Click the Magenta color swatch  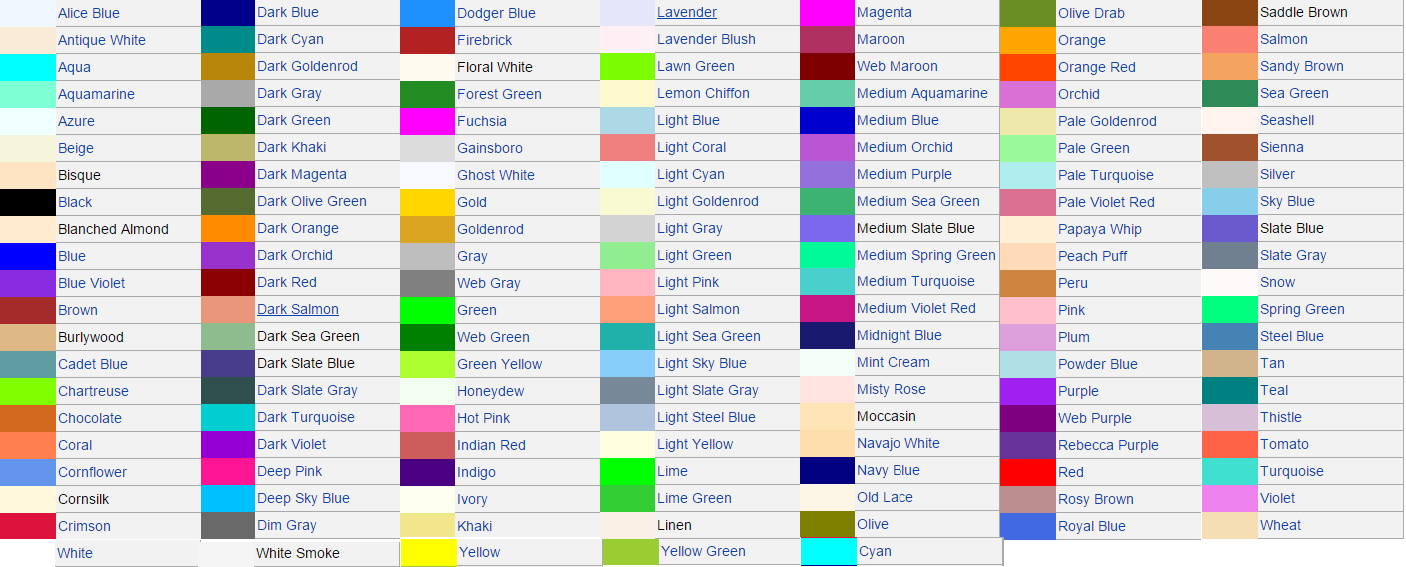point(827,12)
